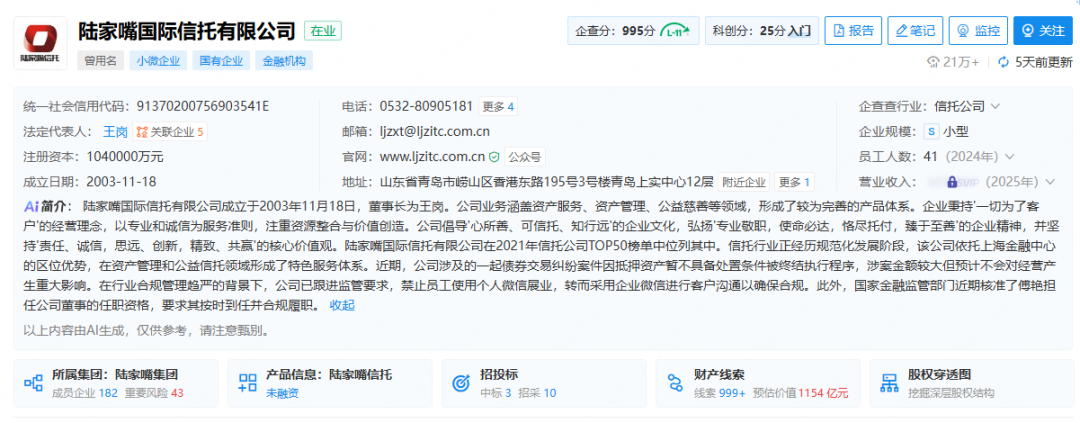Click the 陆家嘴信托 company logo
This screenshot has width=1080, height=423.
41,43
